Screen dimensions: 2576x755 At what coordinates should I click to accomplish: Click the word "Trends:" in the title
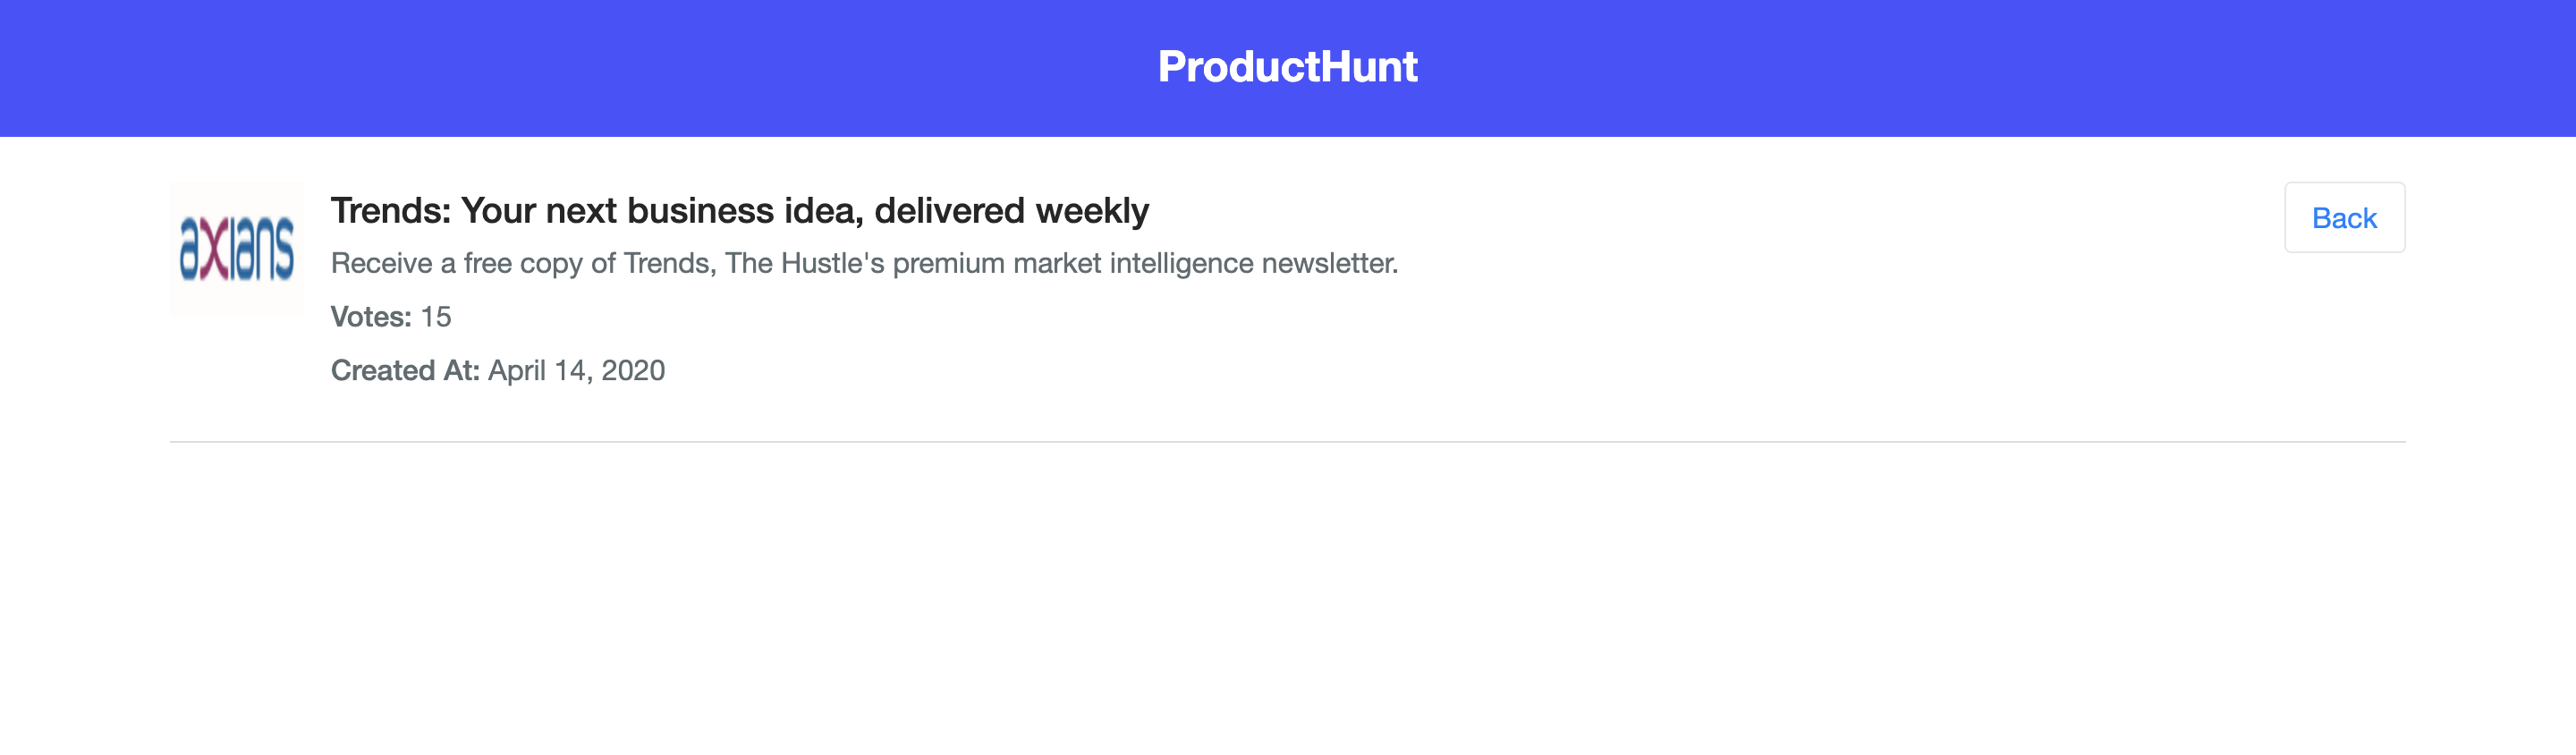pyautogui.click(x=391, y=211)
